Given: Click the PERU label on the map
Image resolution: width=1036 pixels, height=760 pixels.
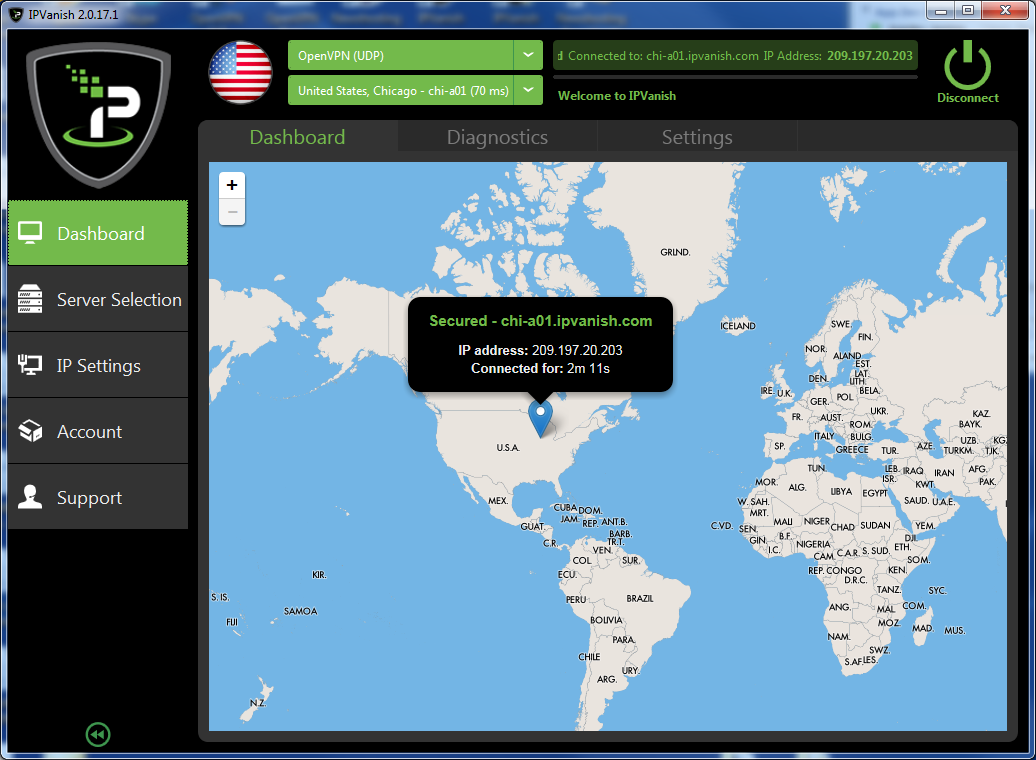Looking at the screenshot, I should tap(576, 599).
